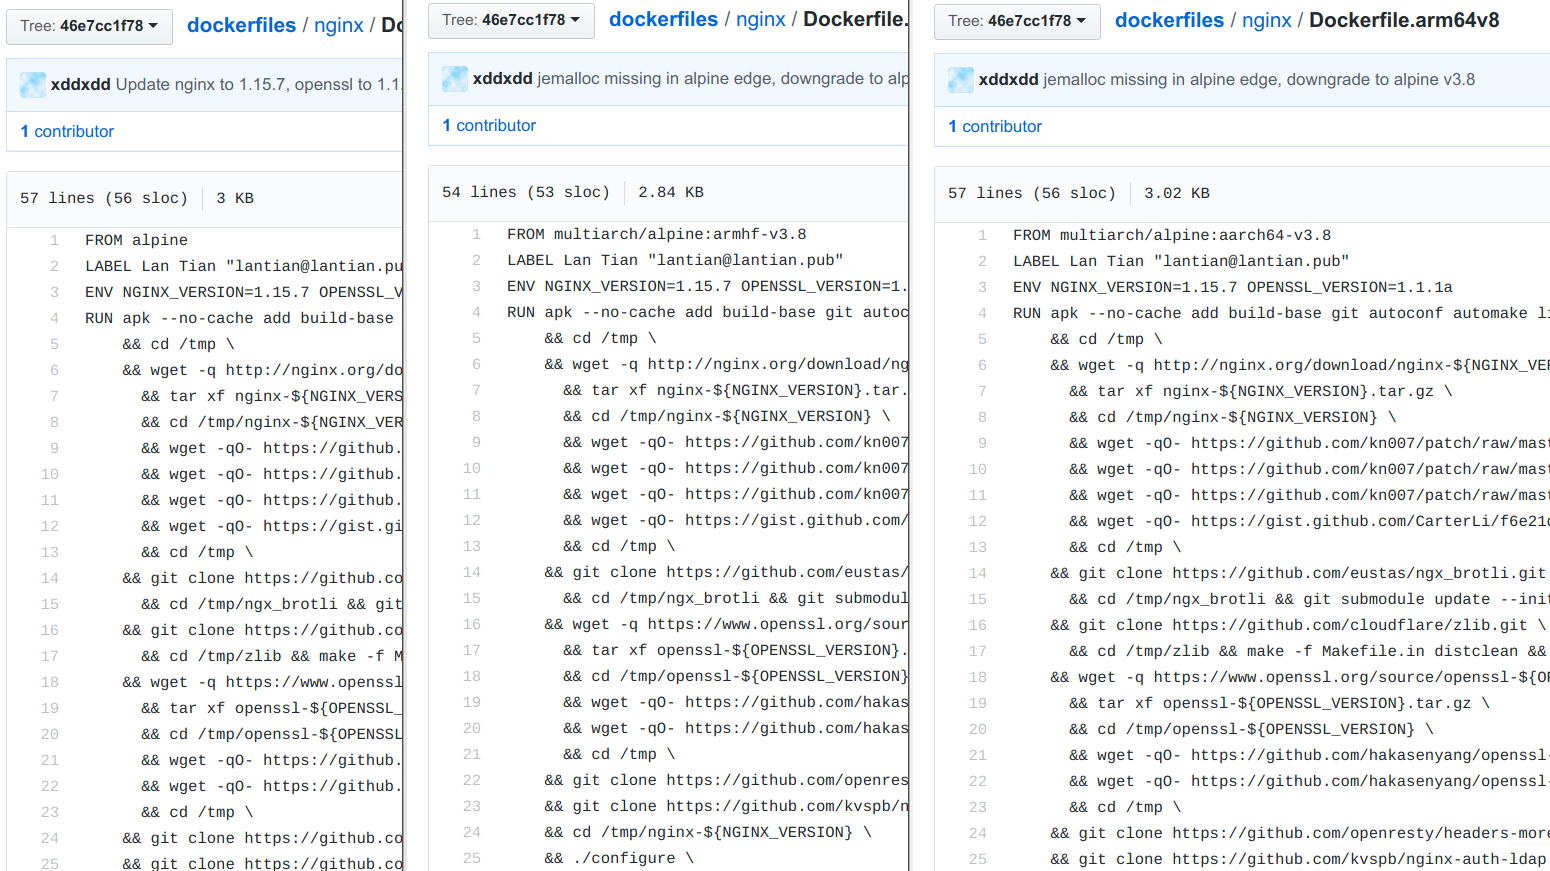Image resolution: width=1550 pixels, height=871 pixels.
Task: Select line number 16 in middle panel
Action: coord(472,625)
